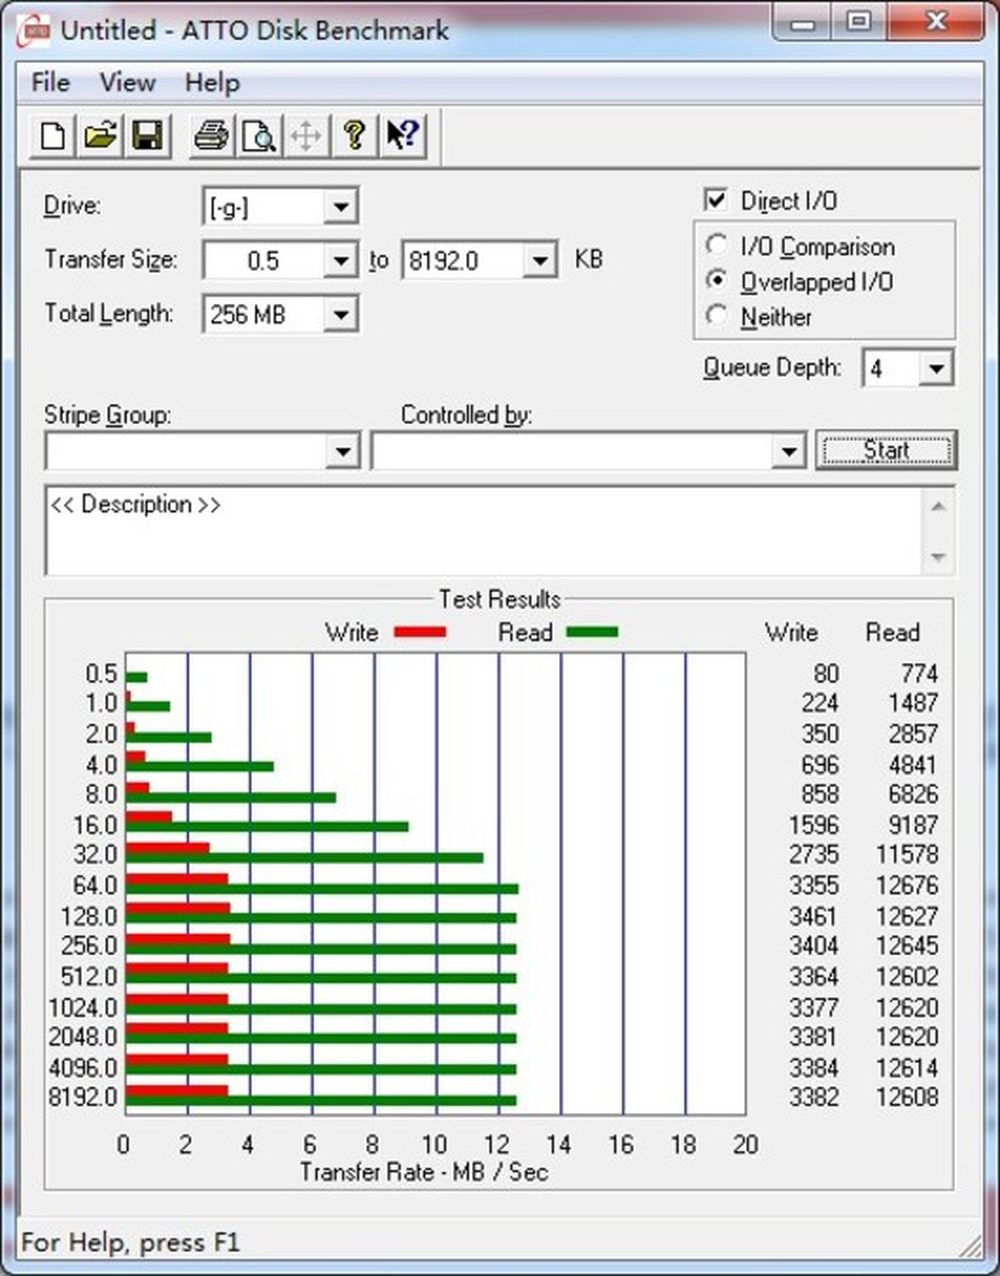Click the 64.0 row label
Screen dimensions: 1000x1276
[95, 885]
